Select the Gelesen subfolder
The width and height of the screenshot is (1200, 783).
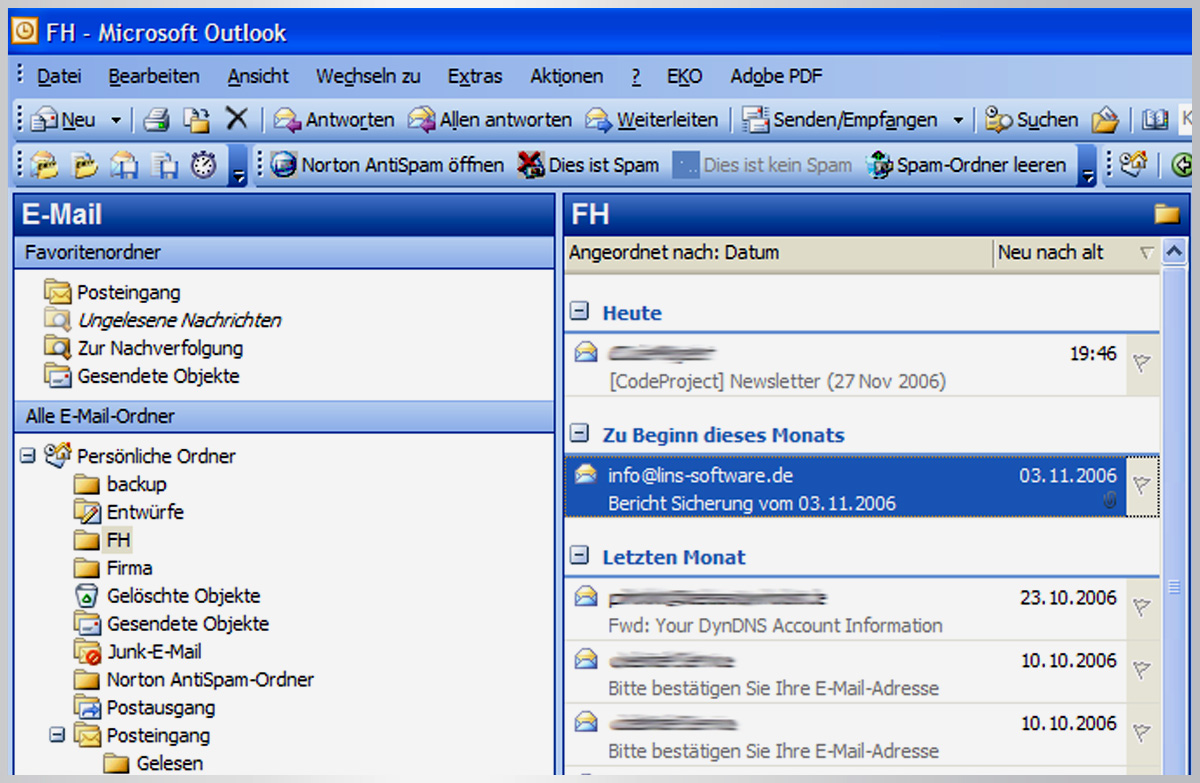pos(169,763)
